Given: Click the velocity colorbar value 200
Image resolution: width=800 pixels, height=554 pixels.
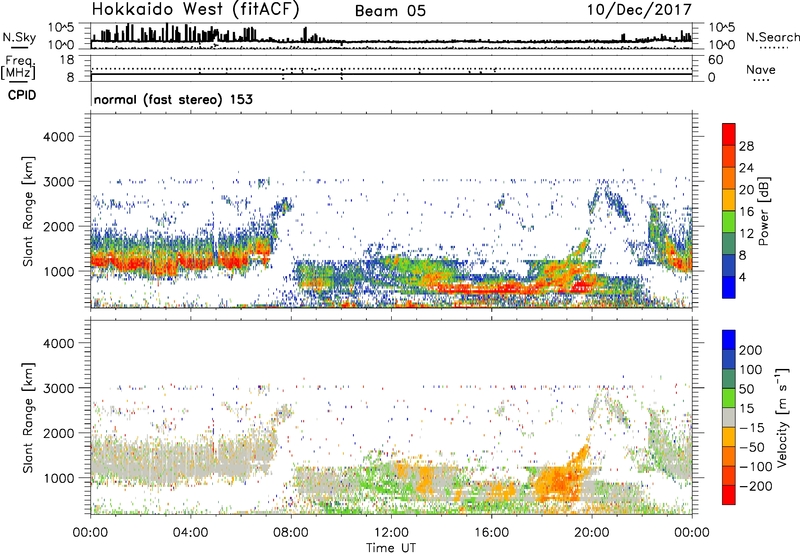Looking at the screenshot, I should click(751, 350).
